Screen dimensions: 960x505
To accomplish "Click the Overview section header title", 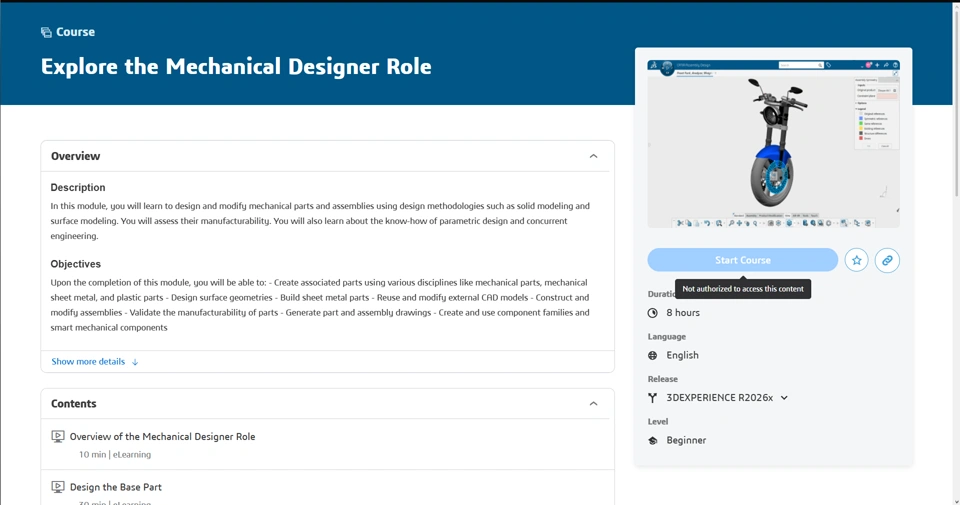I will tap(75, 156).
